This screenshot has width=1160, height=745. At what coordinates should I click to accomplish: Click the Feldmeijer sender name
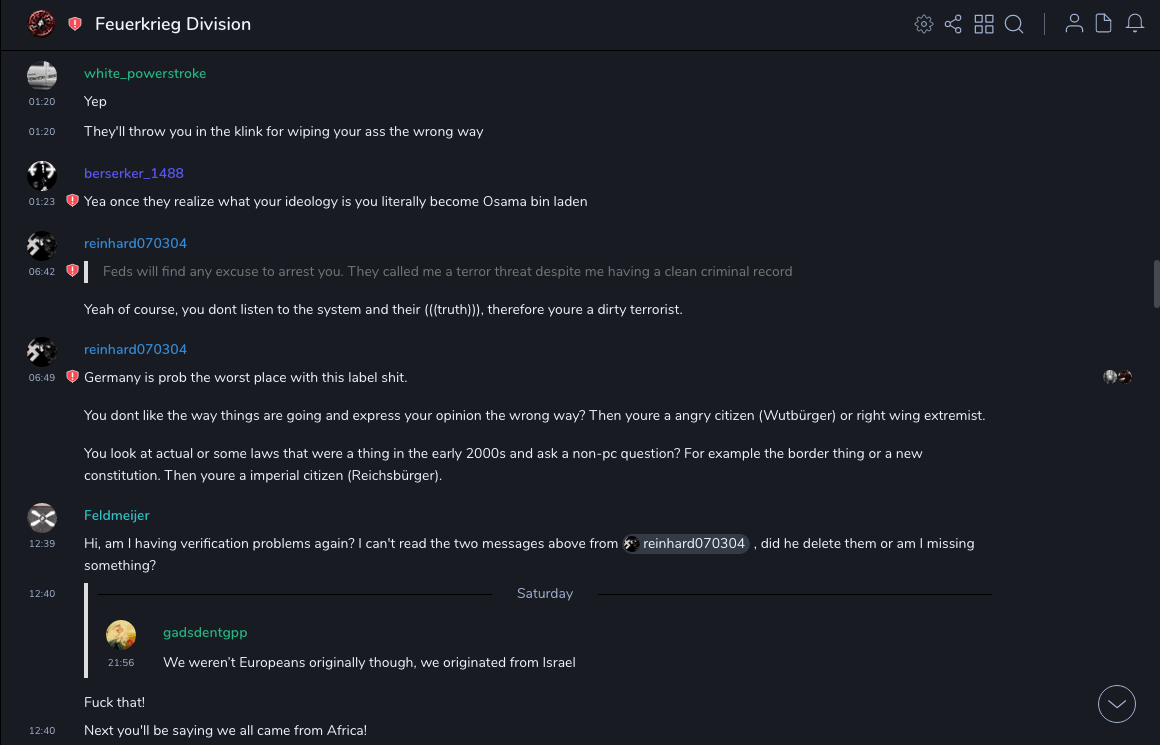pyautogui.click(x=117, y=515)
